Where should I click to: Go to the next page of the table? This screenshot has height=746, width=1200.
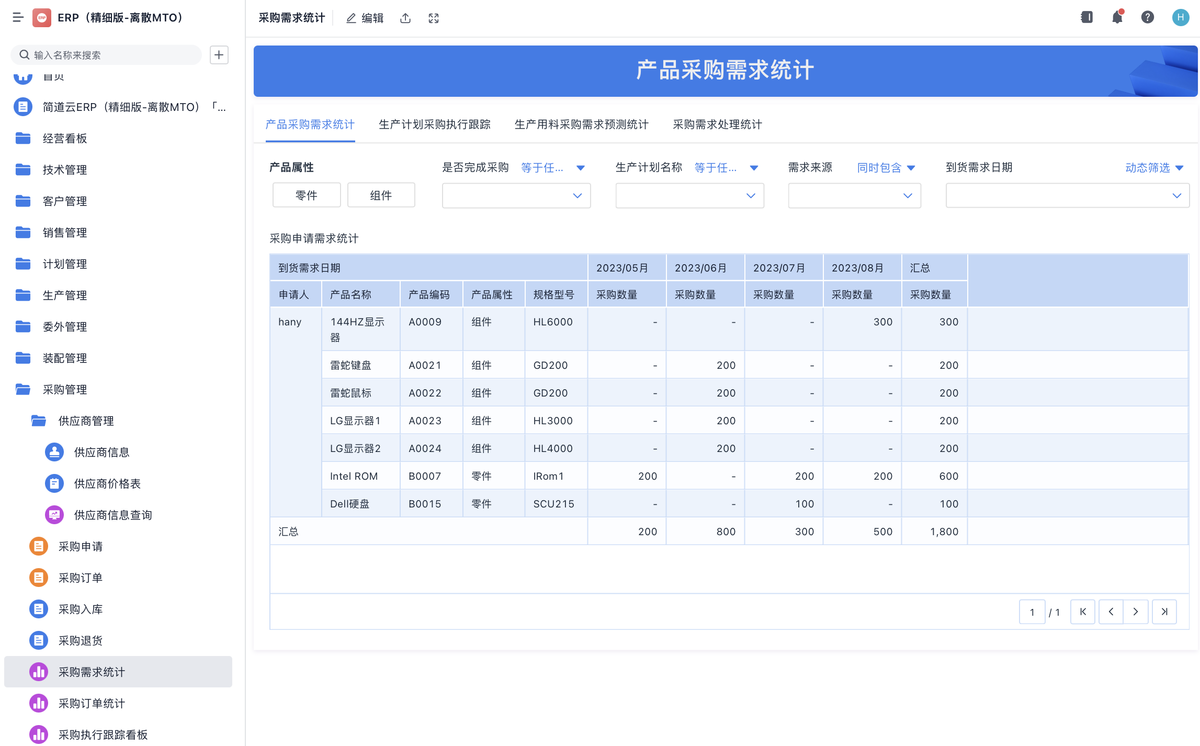1136,612
